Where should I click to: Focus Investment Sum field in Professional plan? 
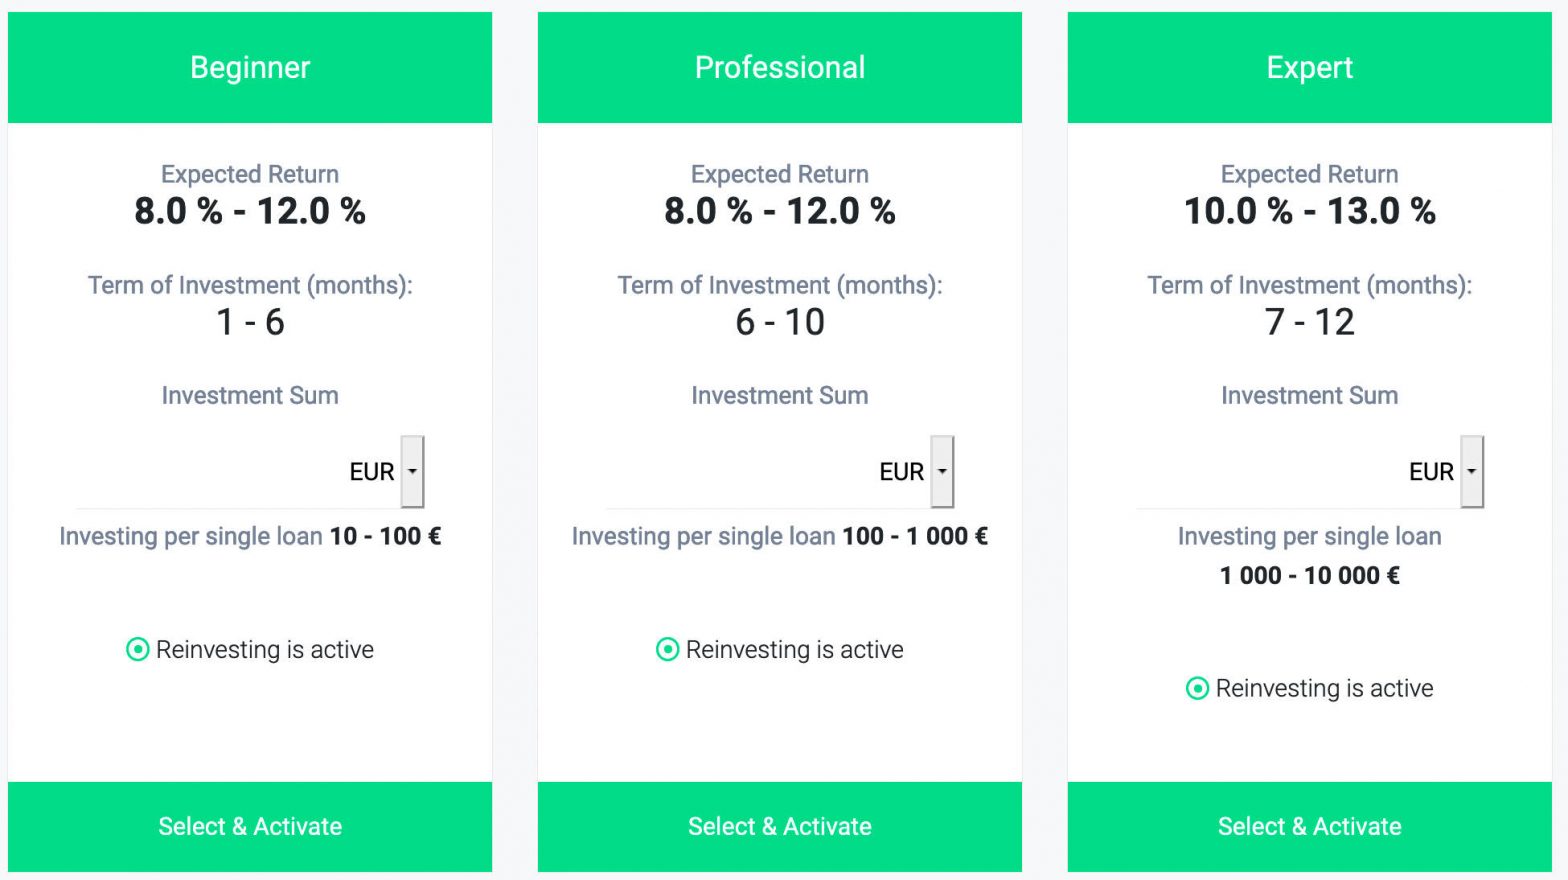740,472
